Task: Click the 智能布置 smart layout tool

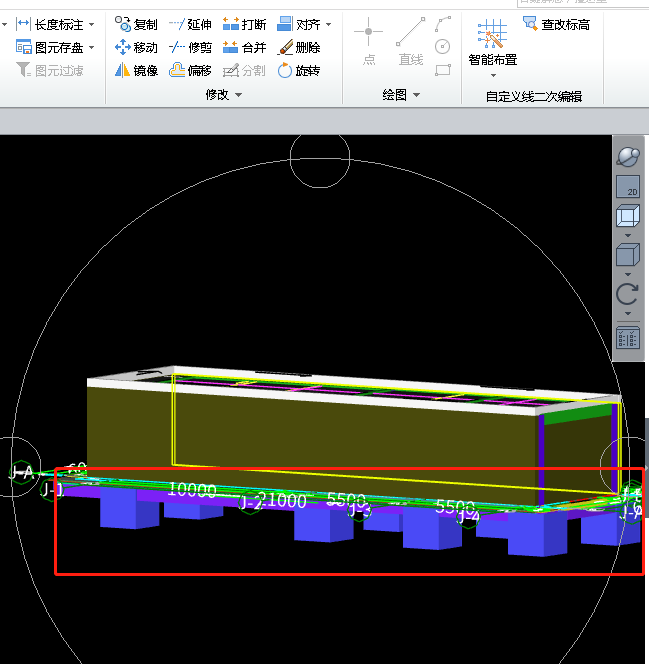Action: [x=492, y=42]
